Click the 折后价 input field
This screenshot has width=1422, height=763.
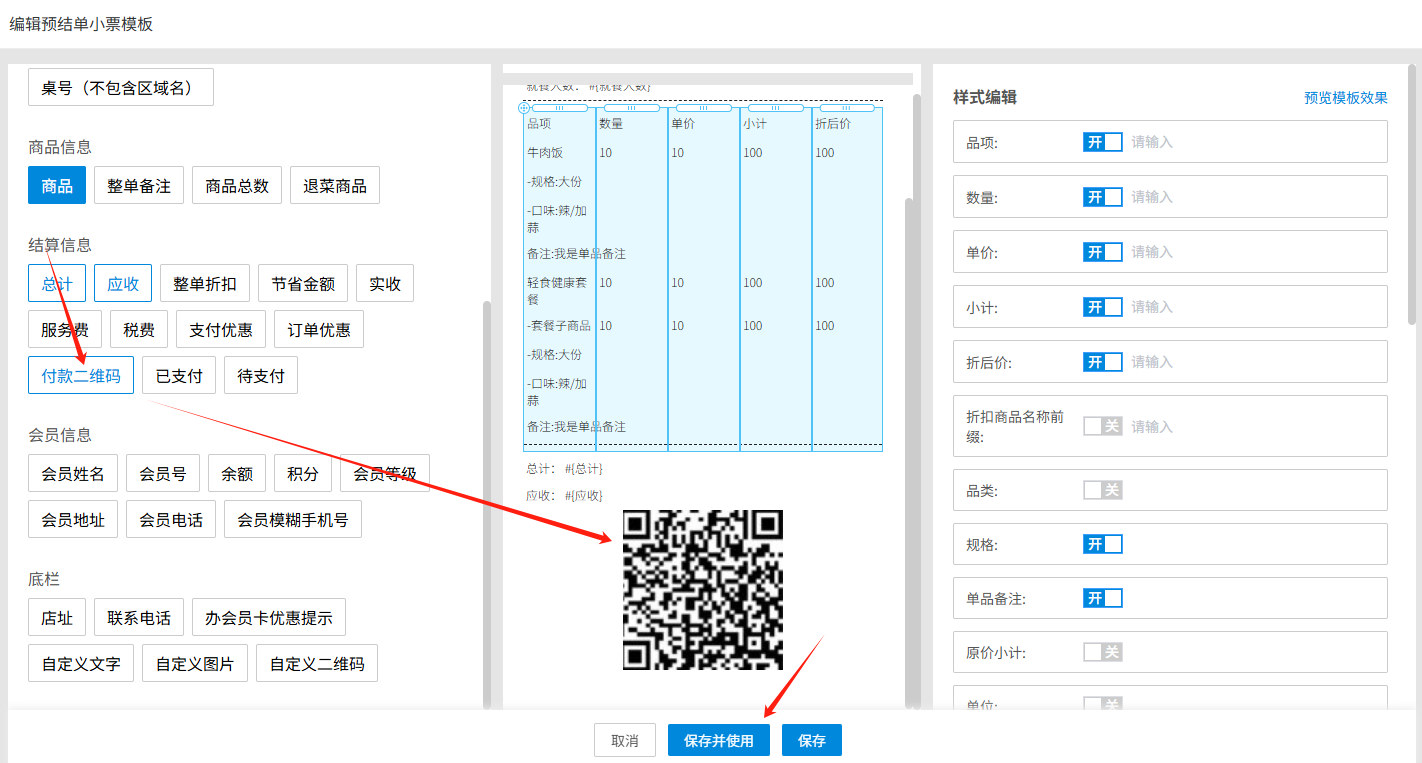(1253, 362)
